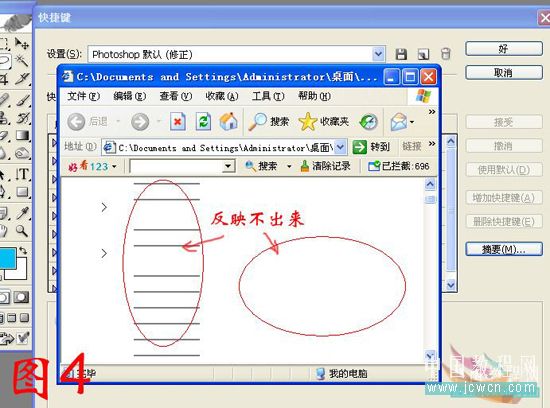550x408 pixels.
Task: Click 清除记录 in the search toolbar
Action: pos(326,166)
